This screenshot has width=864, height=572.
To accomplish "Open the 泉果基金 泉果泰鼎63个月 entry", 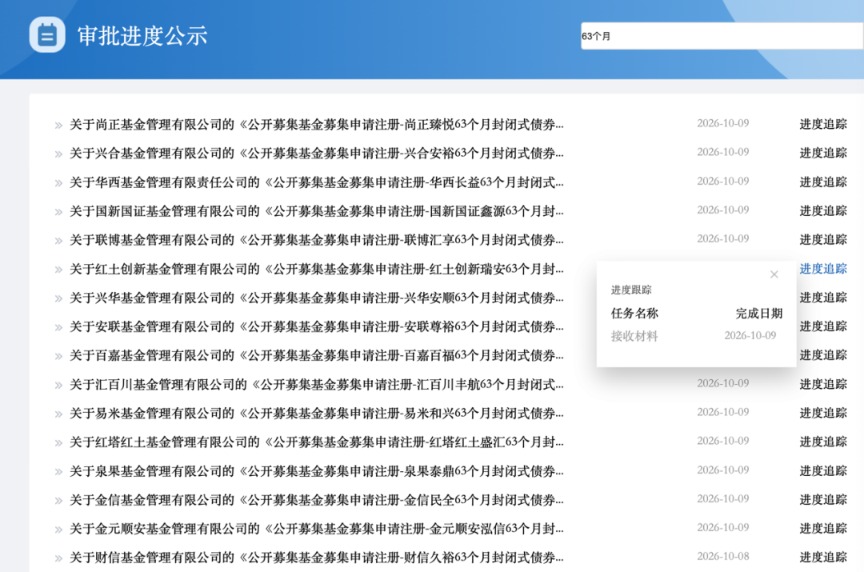I will click(x=316, y=471).
